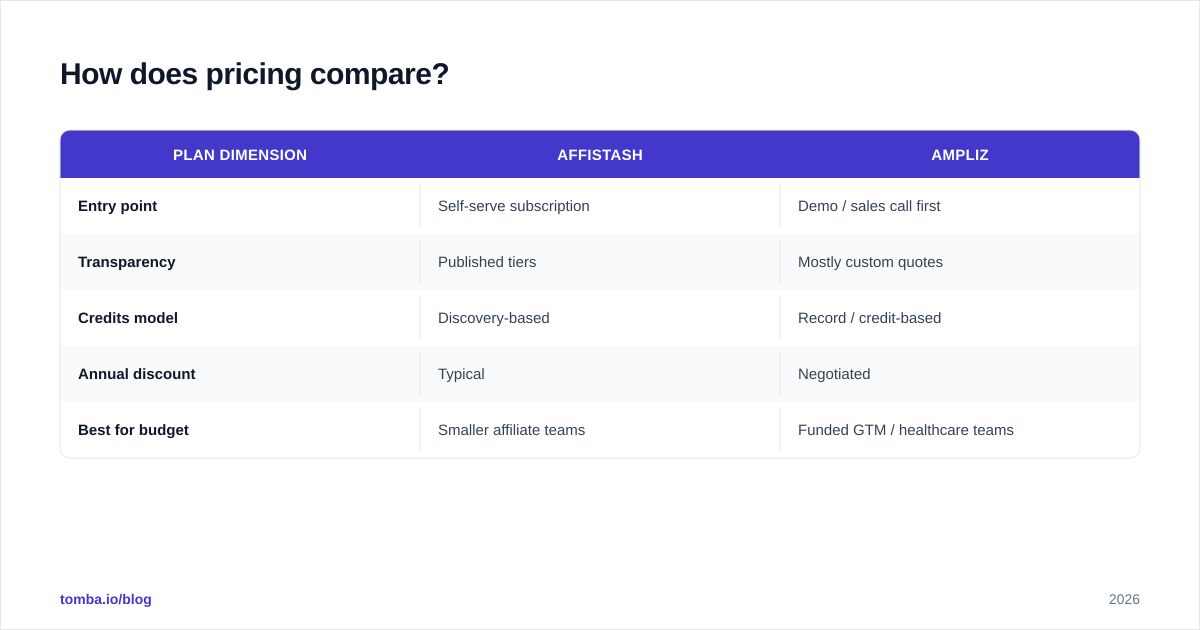Click the 'Best for budget' row label

point(133,430)
